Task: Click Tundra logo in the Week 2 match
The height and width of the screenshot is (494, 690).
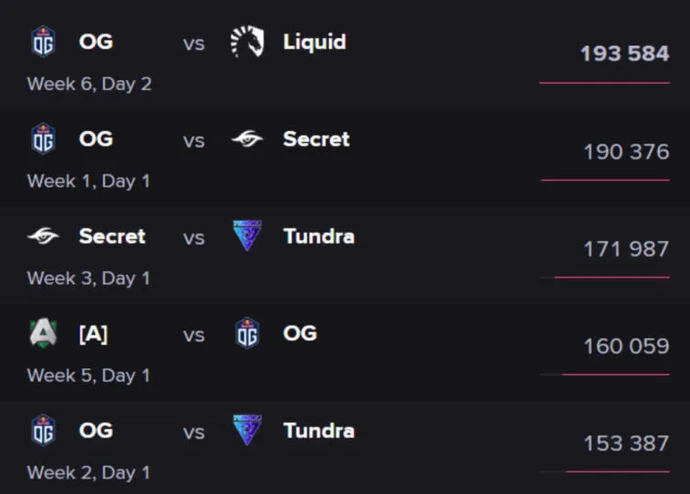Action: (247, 431)
